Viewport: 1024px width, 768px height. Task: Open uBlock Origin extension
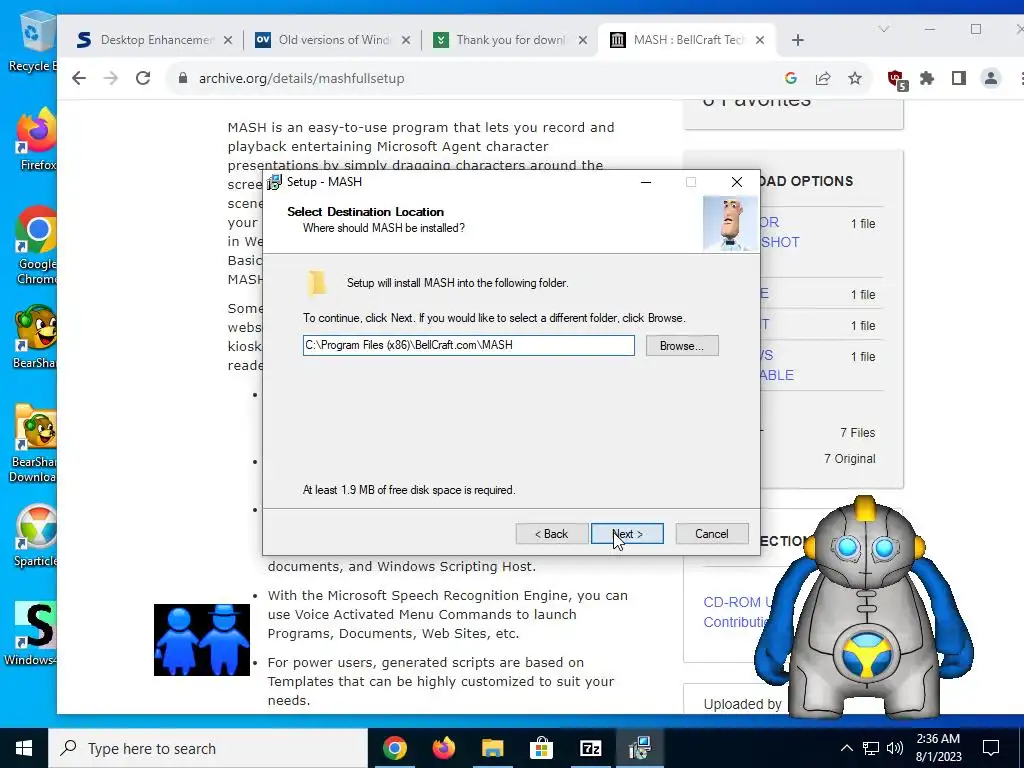click(x=897, y=79)
